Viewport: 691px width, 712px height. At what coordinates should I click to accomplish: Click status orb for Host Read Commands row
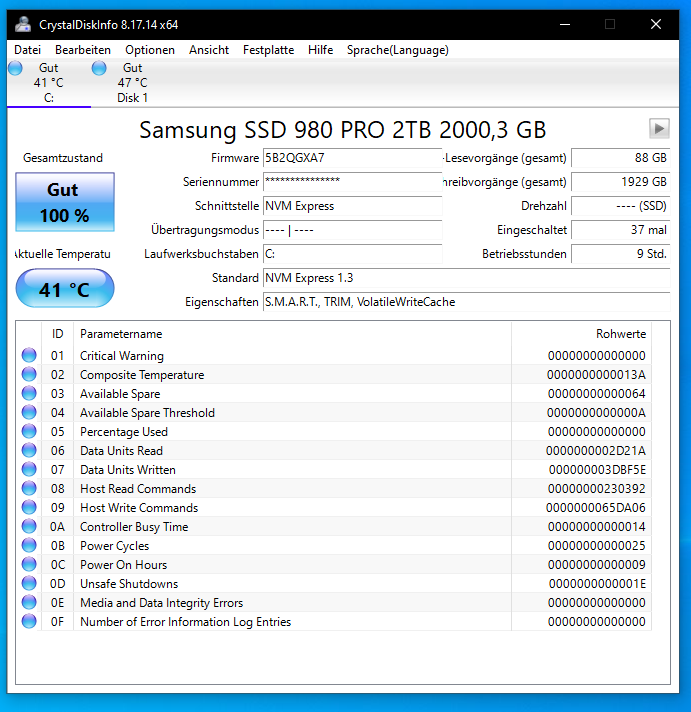29,488
